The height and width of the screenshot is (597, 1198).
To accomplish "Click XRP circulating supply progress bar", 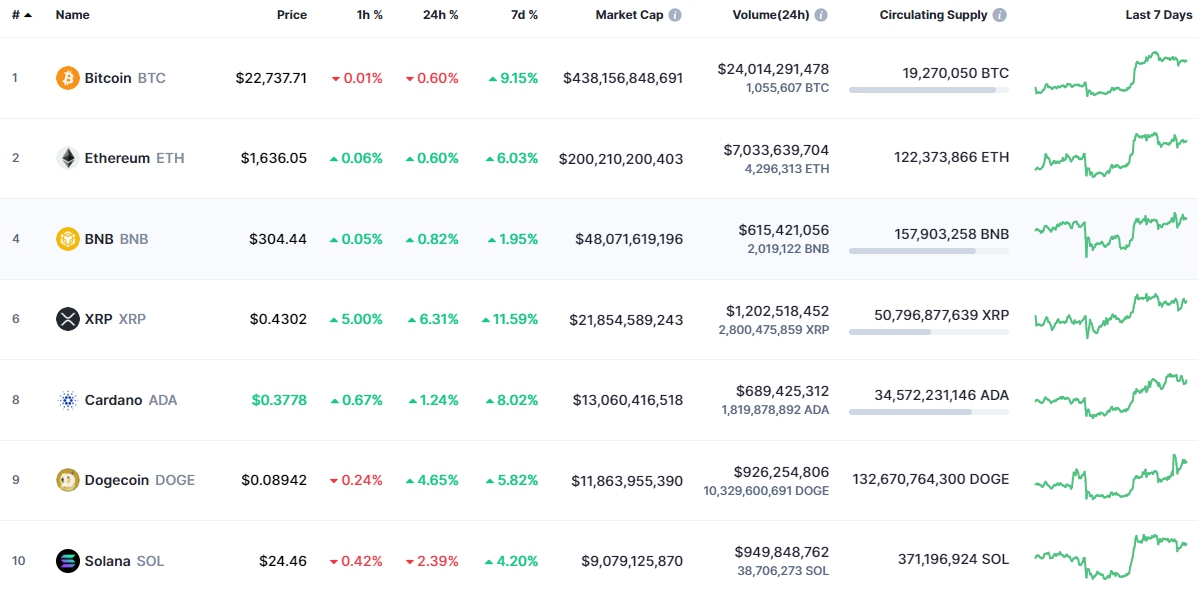I will click(x=928, y=332).
